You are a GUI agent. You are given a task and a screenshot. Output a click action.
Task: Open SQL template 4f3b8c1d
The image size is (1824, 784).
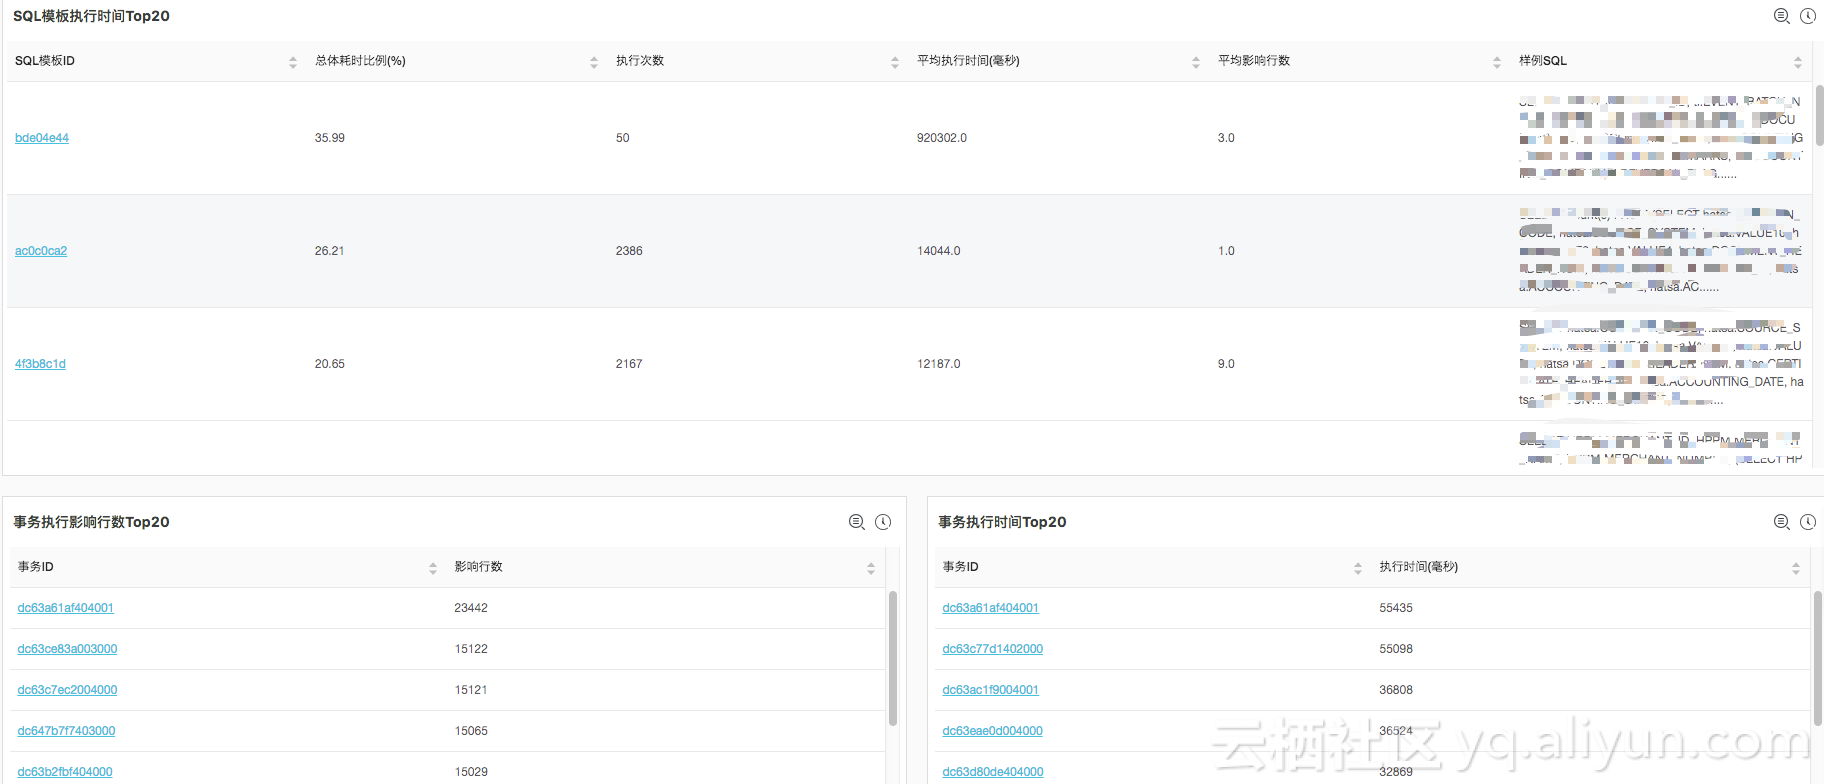40,364
